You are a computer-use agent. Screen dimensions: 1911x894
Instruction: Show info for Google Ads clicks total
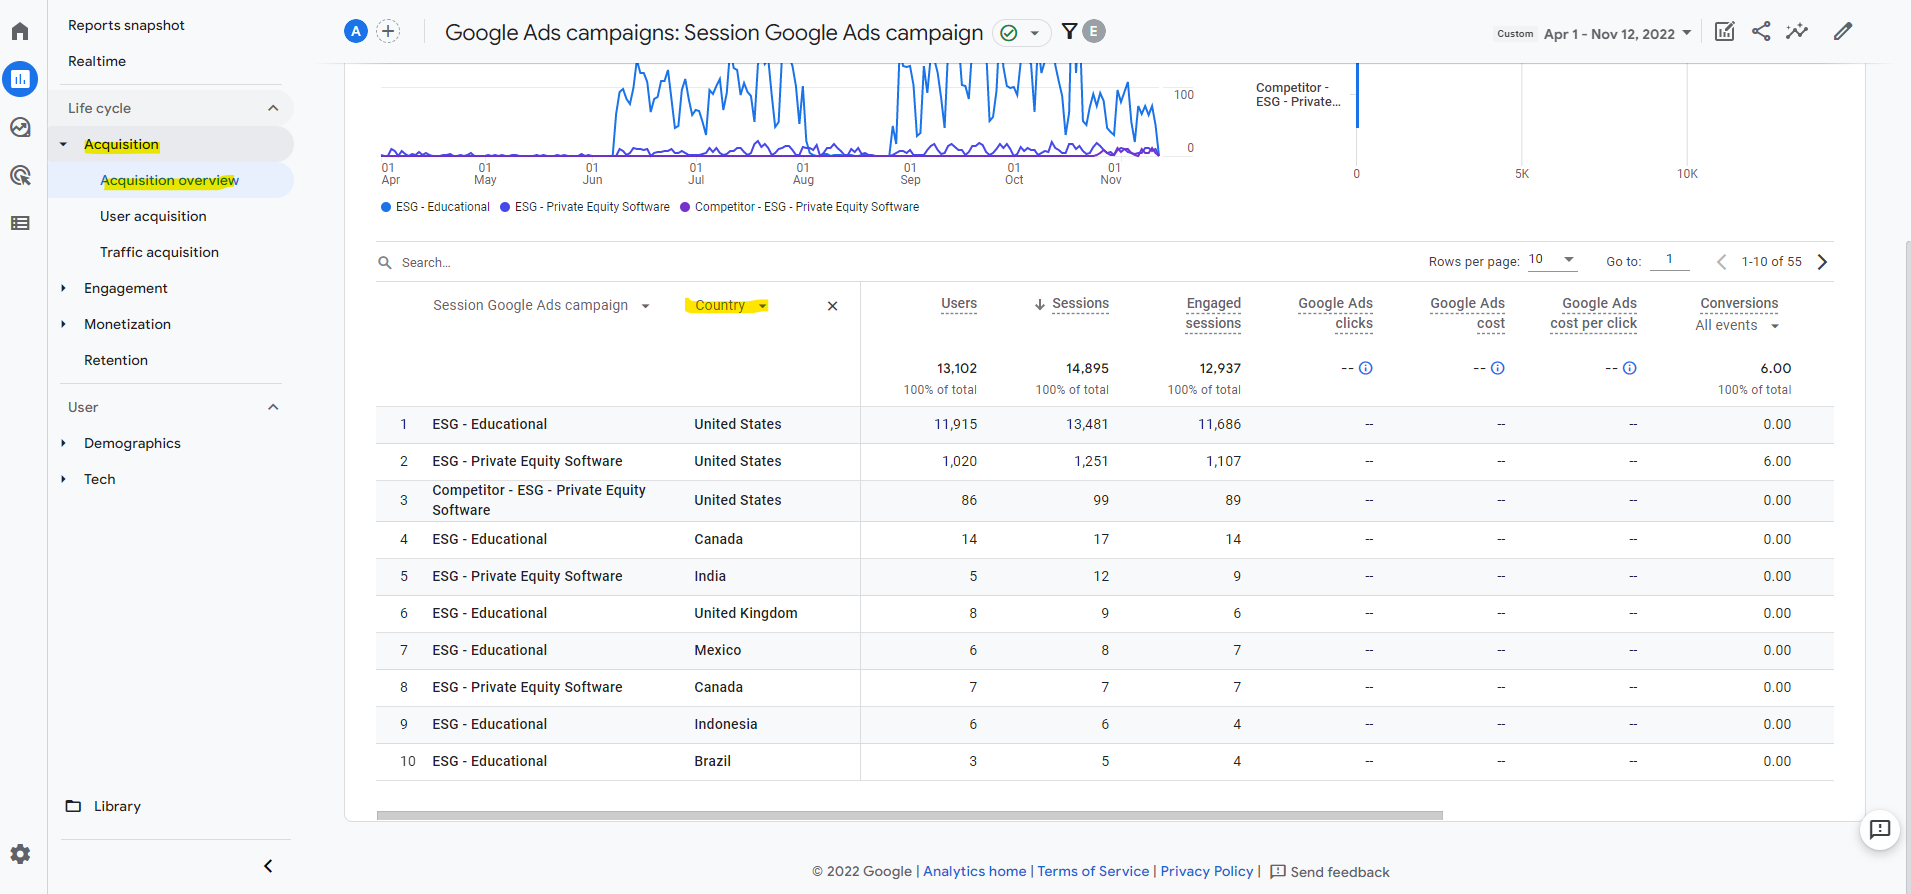tap(1366, 368)
